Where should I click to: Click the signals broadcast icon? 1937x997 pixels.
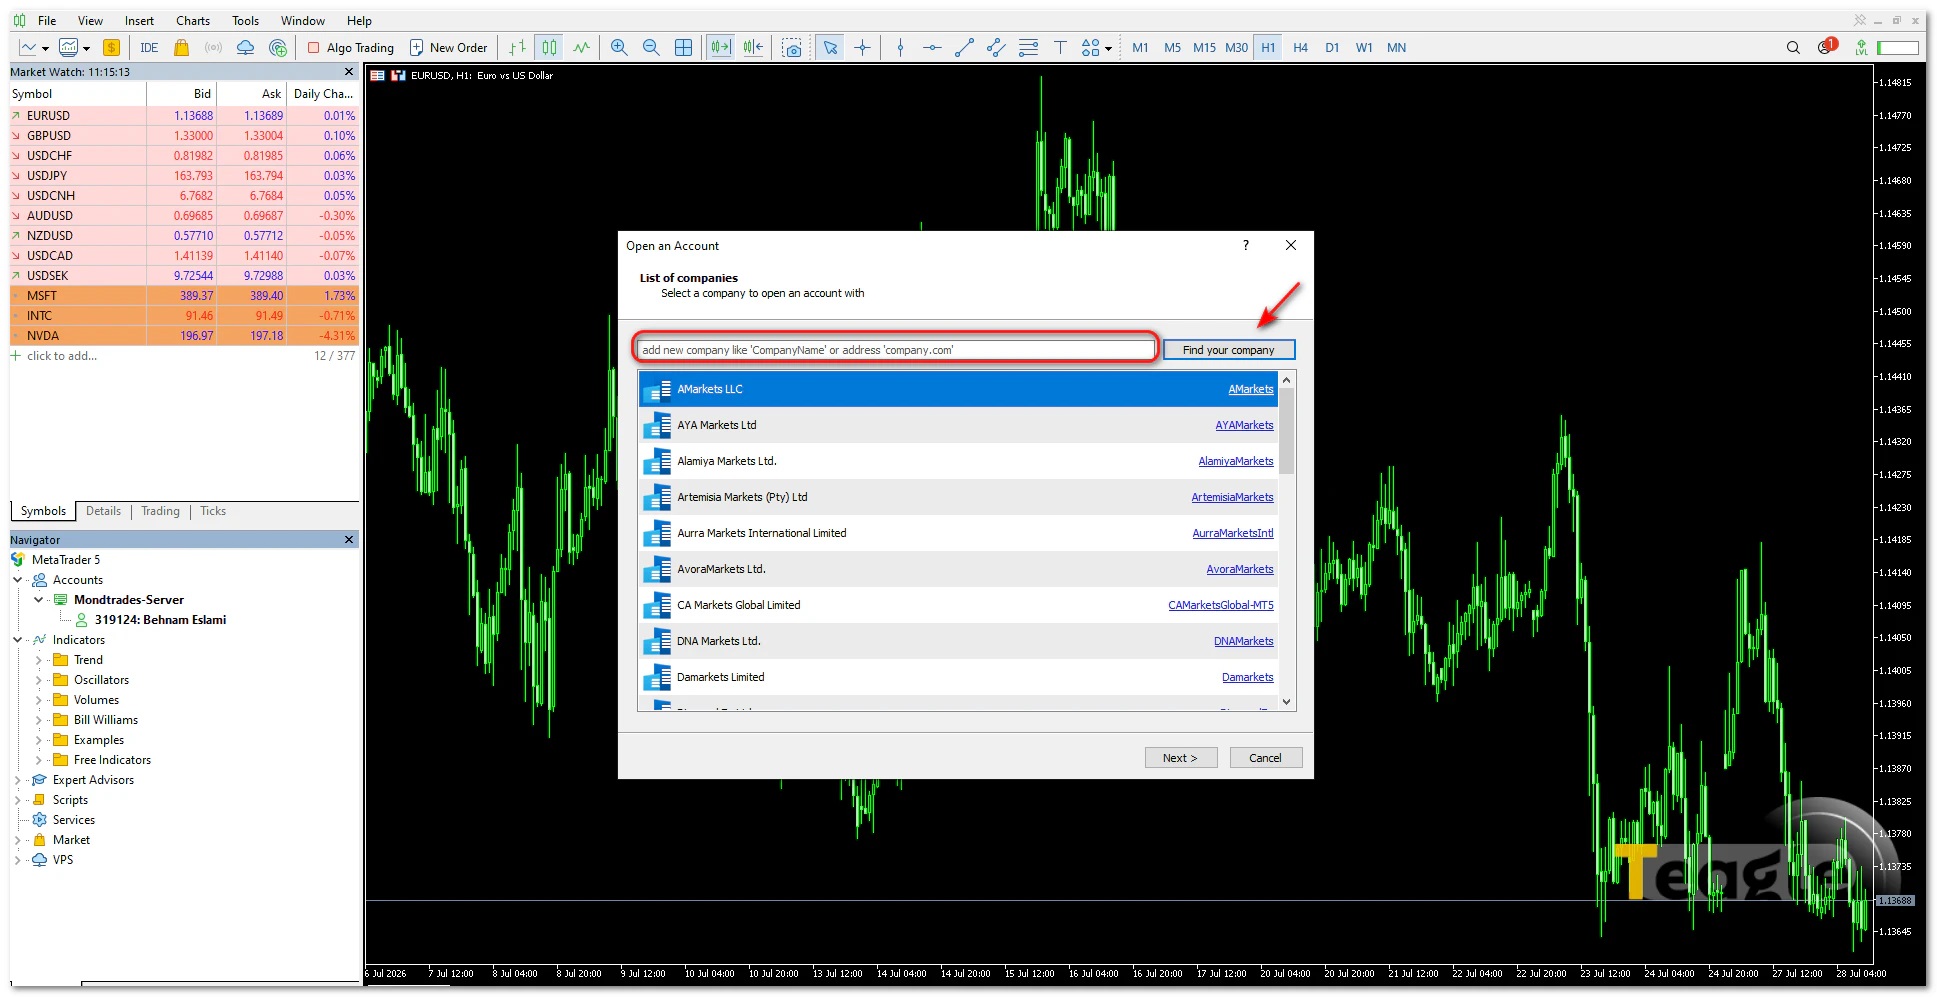[213, 47]
